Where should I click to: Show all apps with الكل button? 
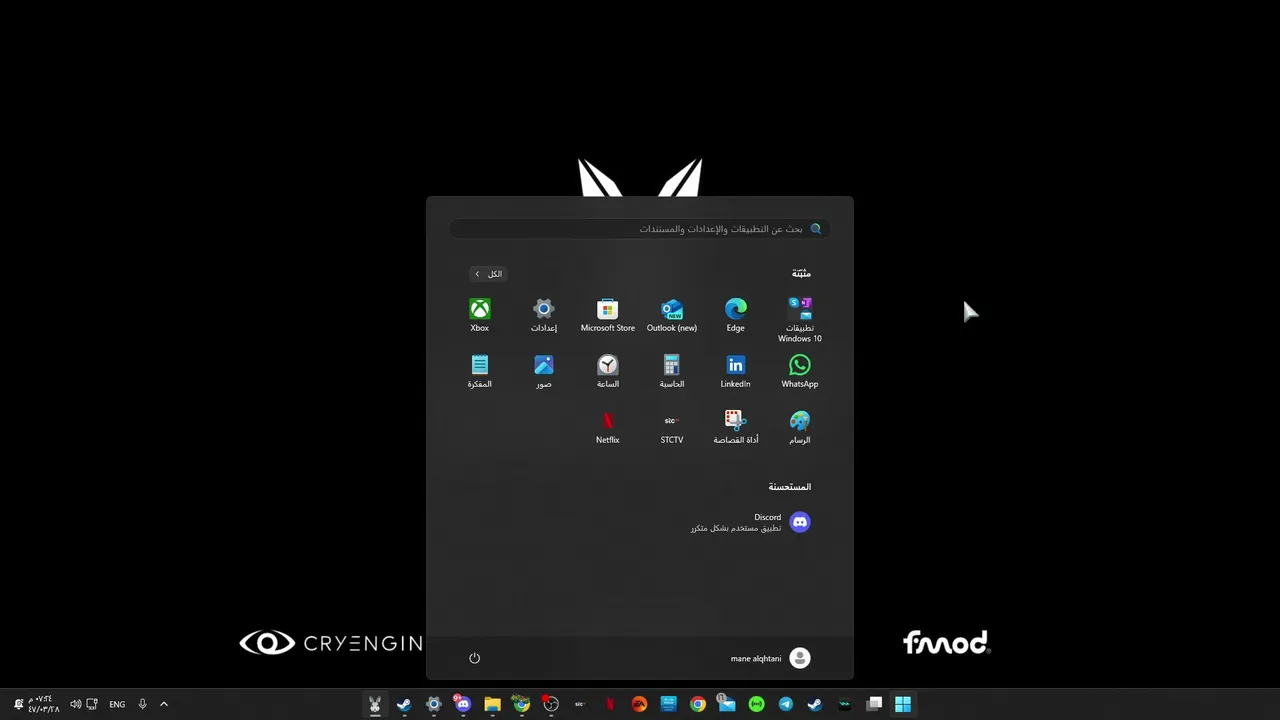point(489,274)
